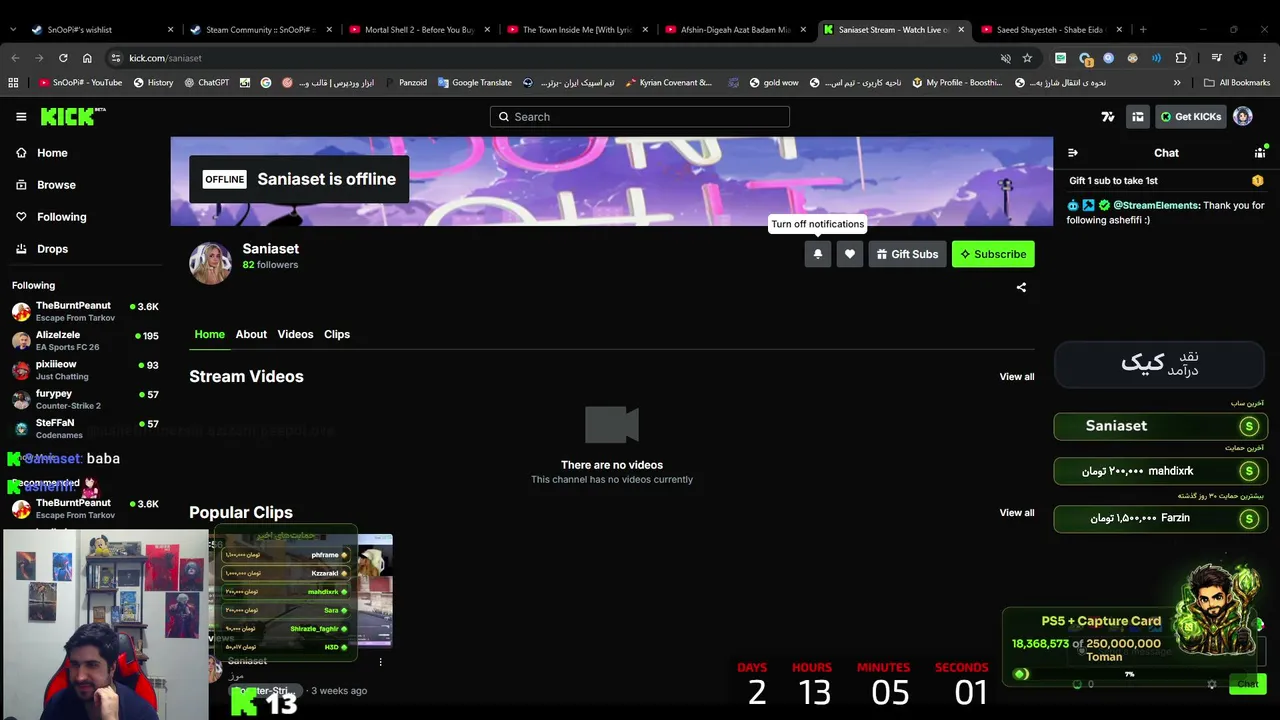The image size is (1280, 720).
Task: Open the browser home page button
Action: point(87,58)
